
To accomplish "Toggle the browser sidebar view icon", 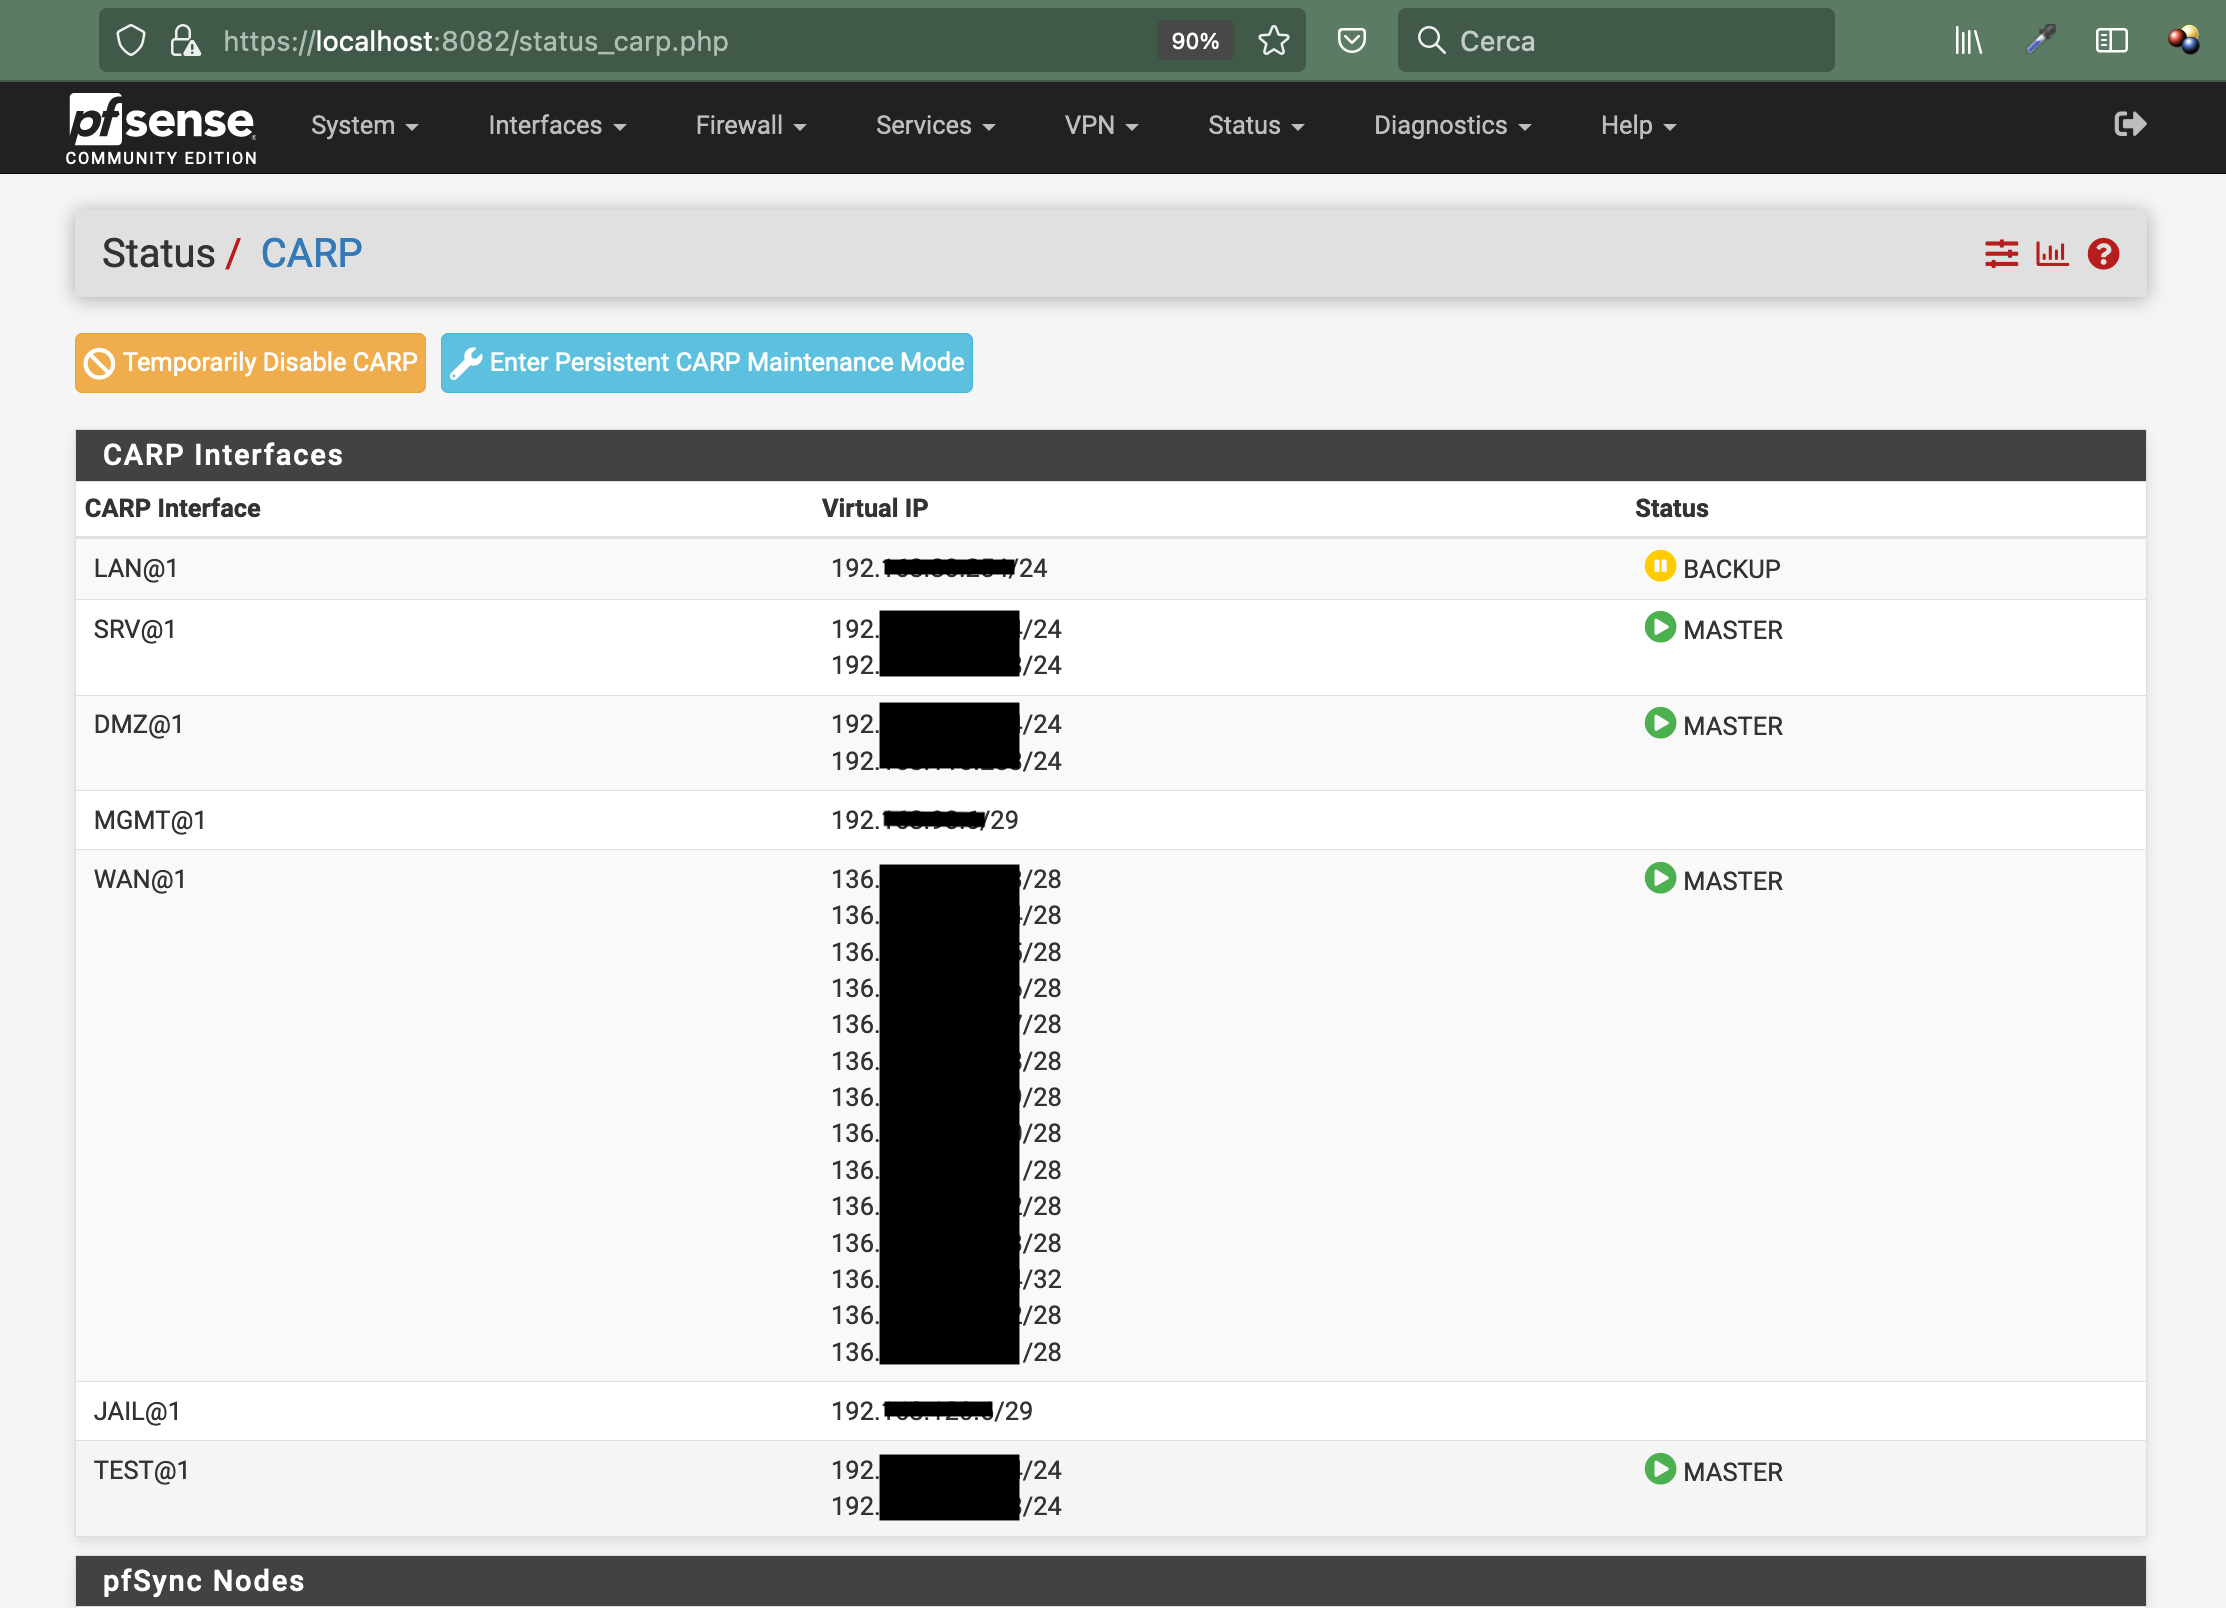I will coord(2111,41).
